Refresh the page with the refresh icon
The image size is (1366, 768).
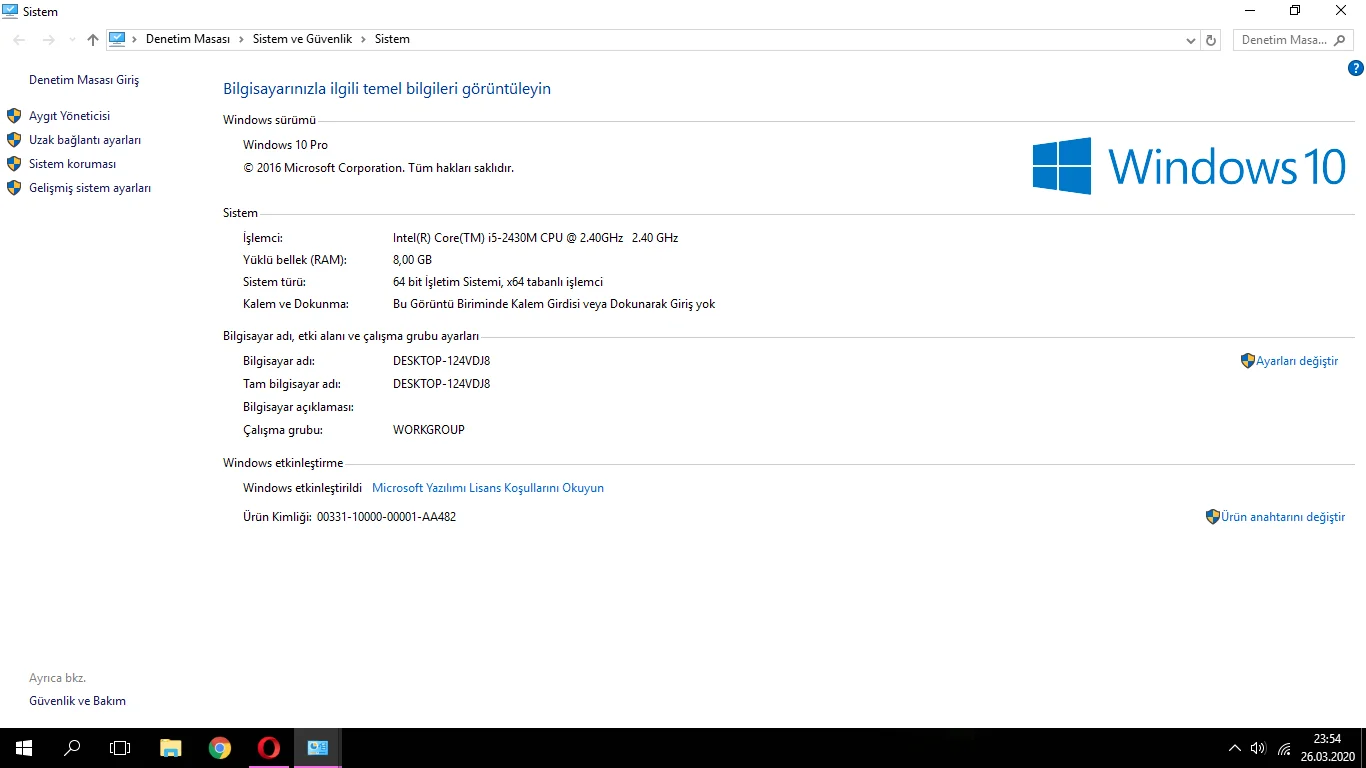pos(1211,40)
